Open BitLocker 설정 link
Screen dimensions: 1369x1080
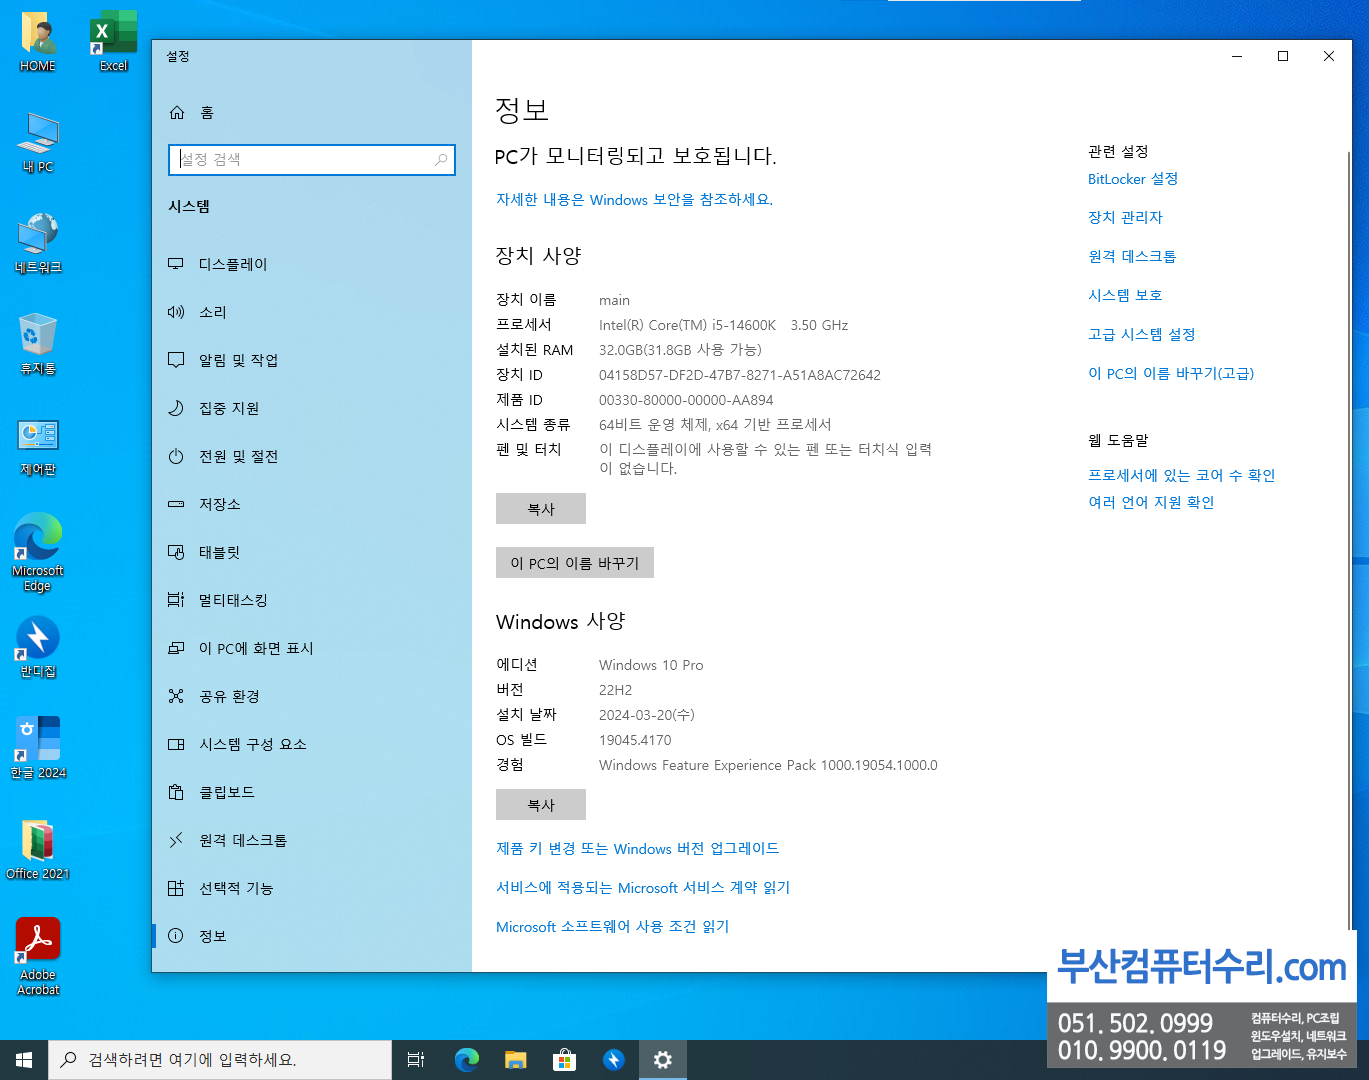1133,179
